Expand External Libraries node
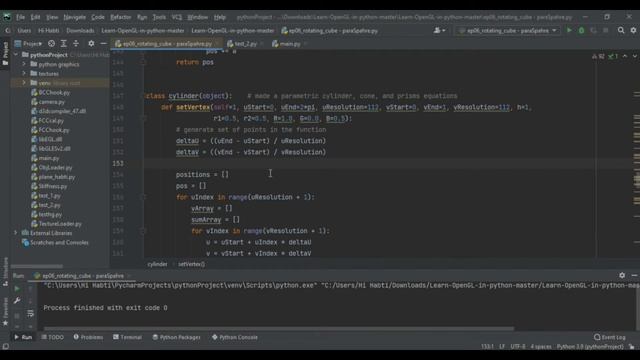The image size is (640, 360). [x=16, y=233]
